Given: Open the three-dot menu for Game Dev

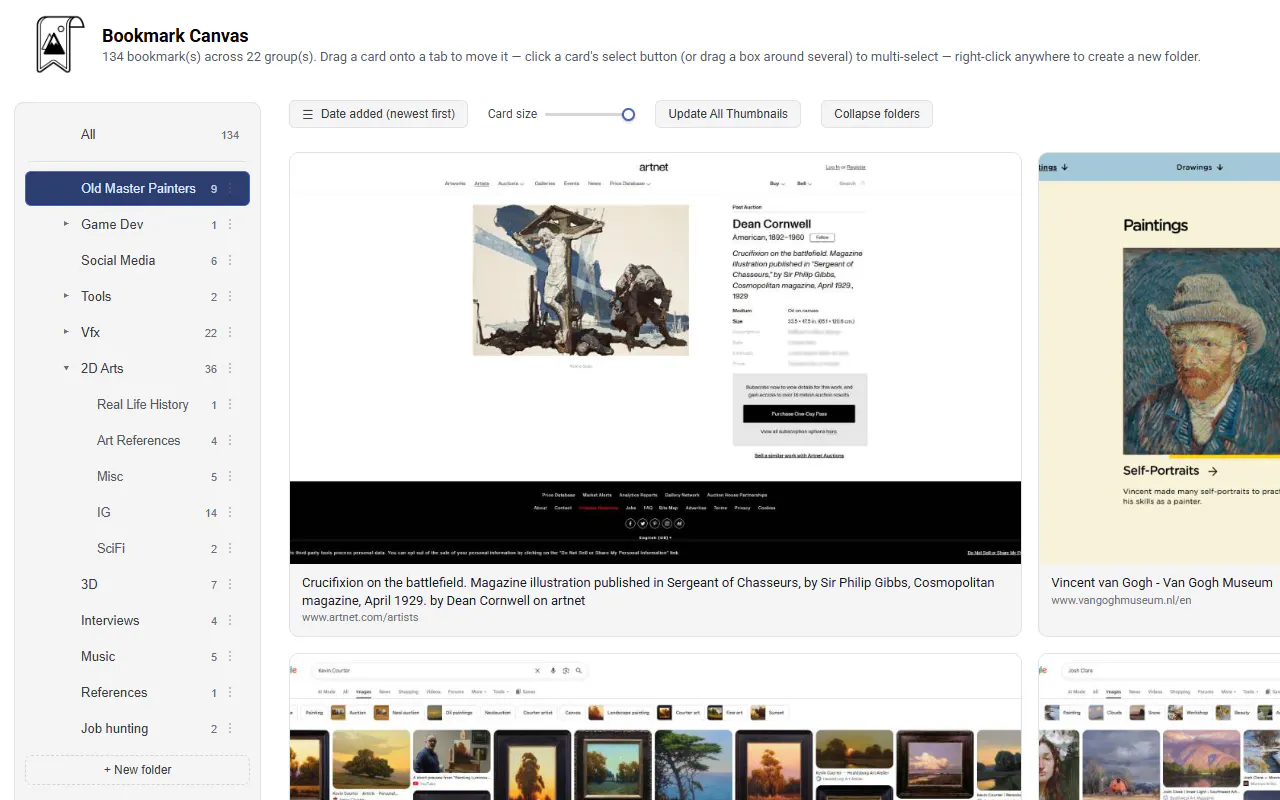Looking at the screenshot, I should [x=230, y=224].
